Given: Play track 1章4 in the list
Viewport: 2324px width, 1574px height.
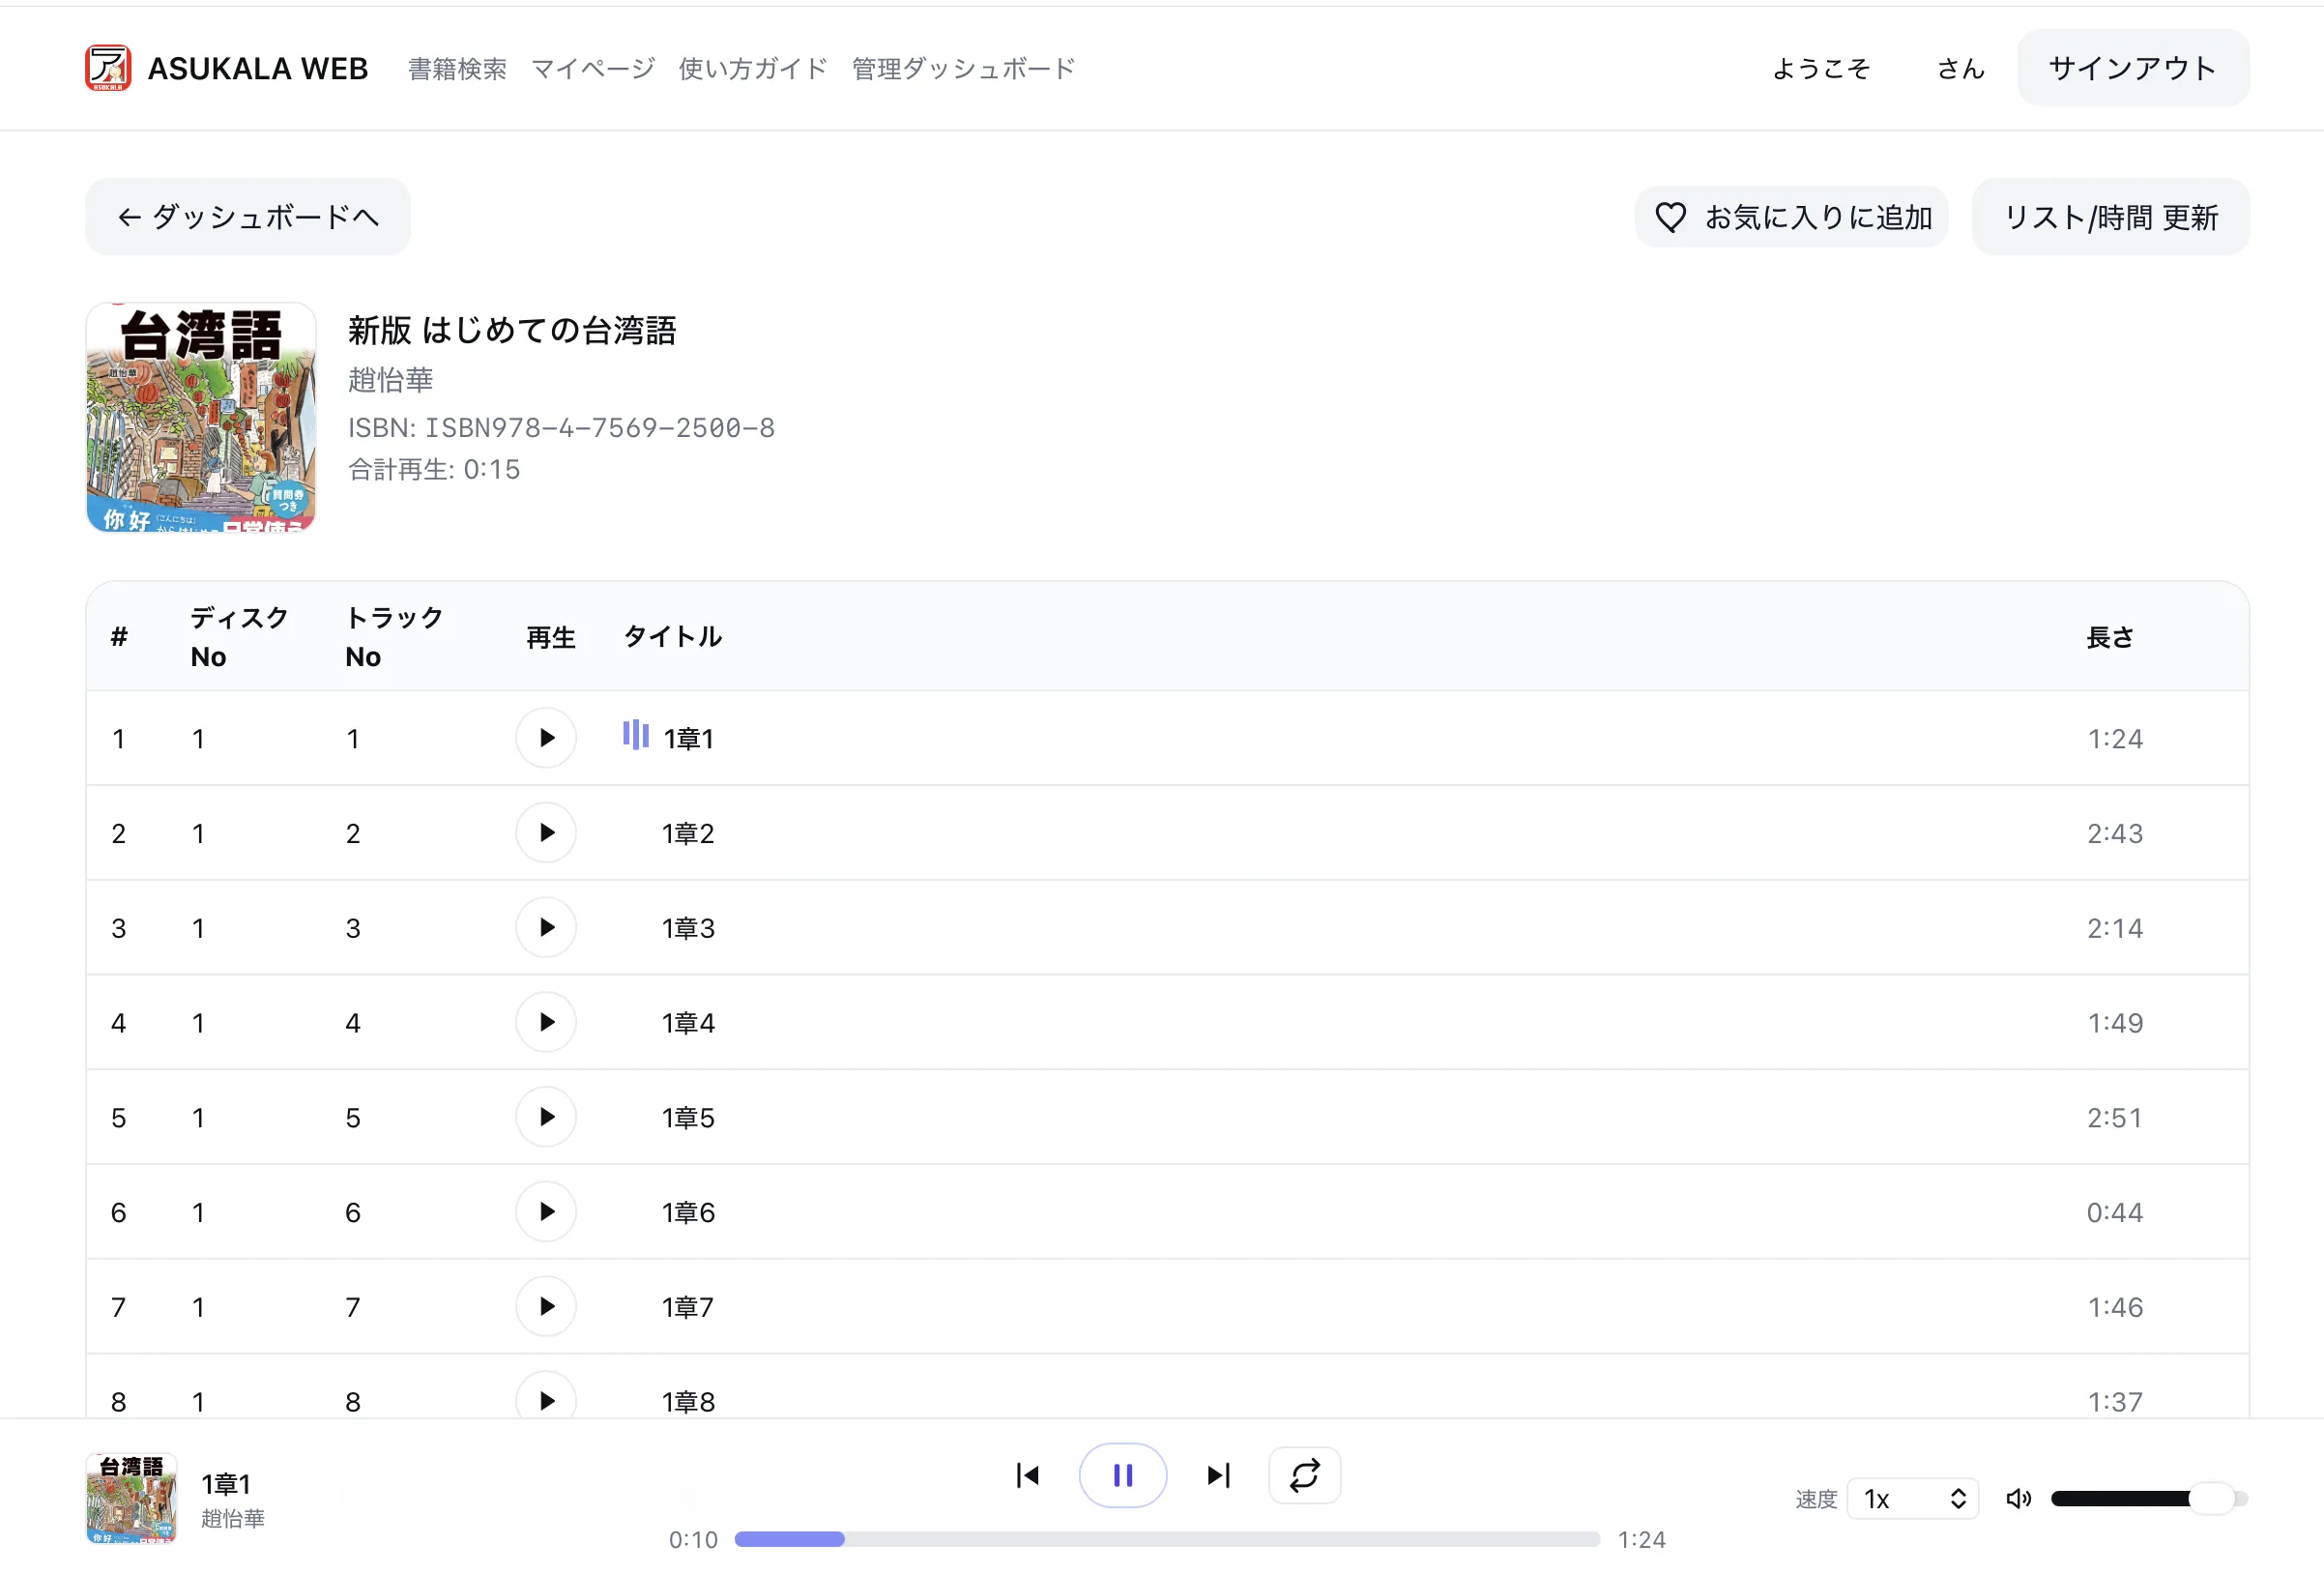Looking at the screenshot, I should [x=546, y=1022].
